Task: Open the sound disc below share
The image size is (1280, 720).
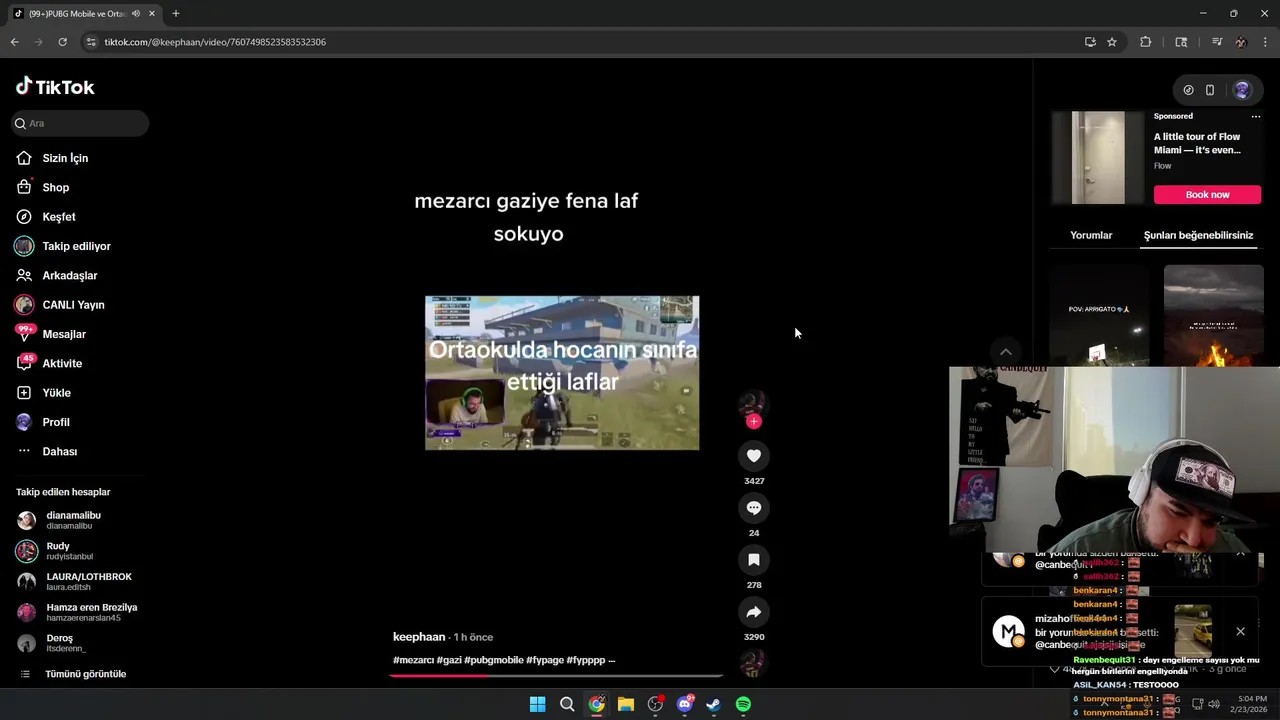Action: pyautogui.click(x=752, y=663)
